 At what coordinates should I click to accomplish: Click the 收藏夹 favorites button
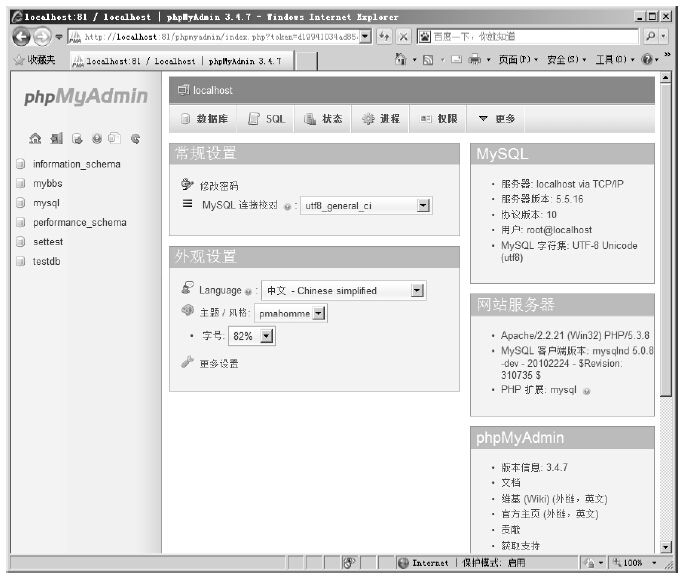pyautogui.click(x=35, y=60)
